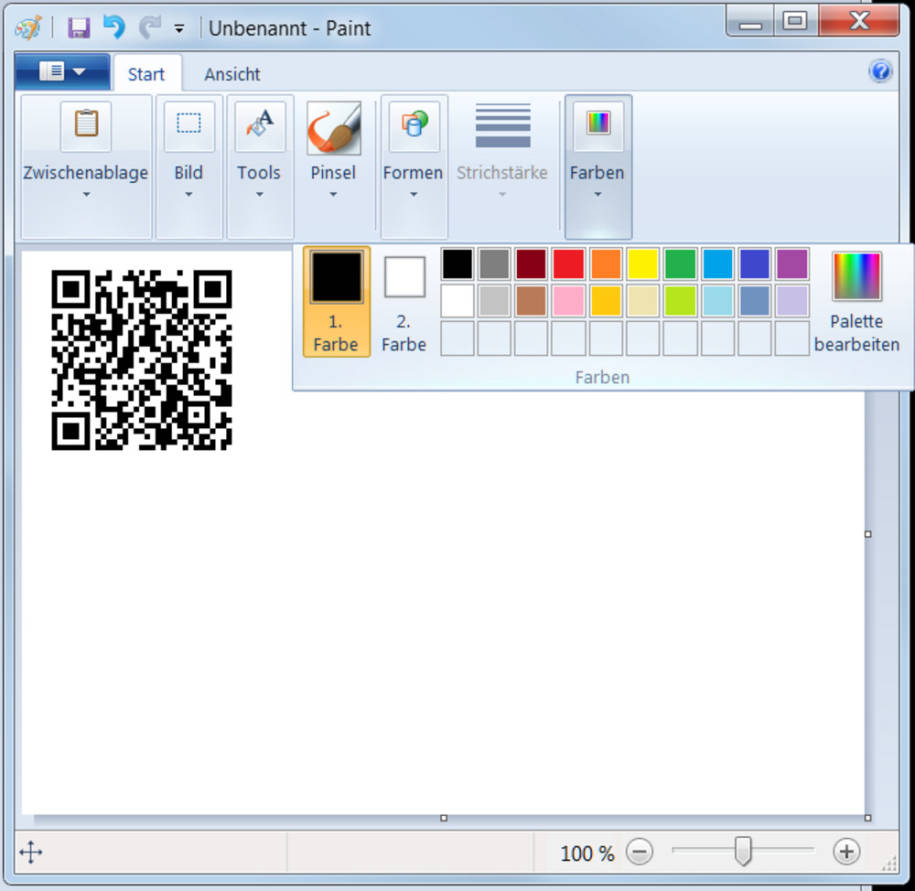Click the Strichstärke line thickness icon
The height and width of the screenshot is (891, 915).
pos(502,125)
